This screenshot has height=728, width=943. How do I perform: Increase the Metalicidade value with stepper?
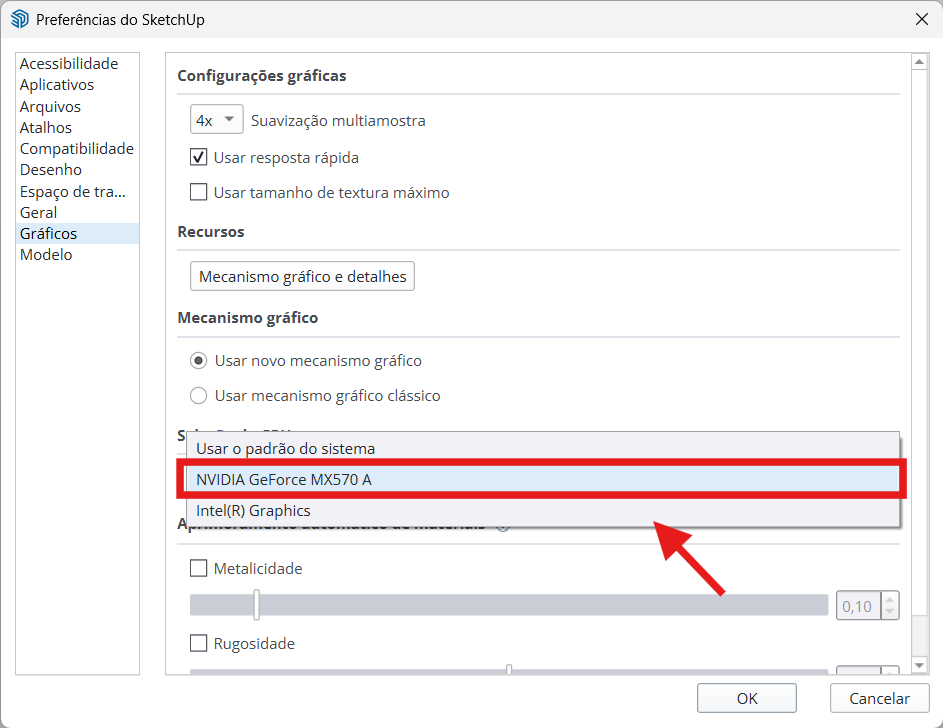(x=889, y=600)
